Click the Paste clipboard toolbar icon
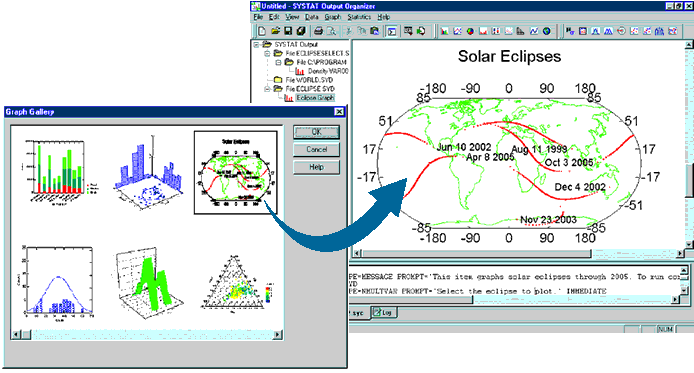 (375, 31)
